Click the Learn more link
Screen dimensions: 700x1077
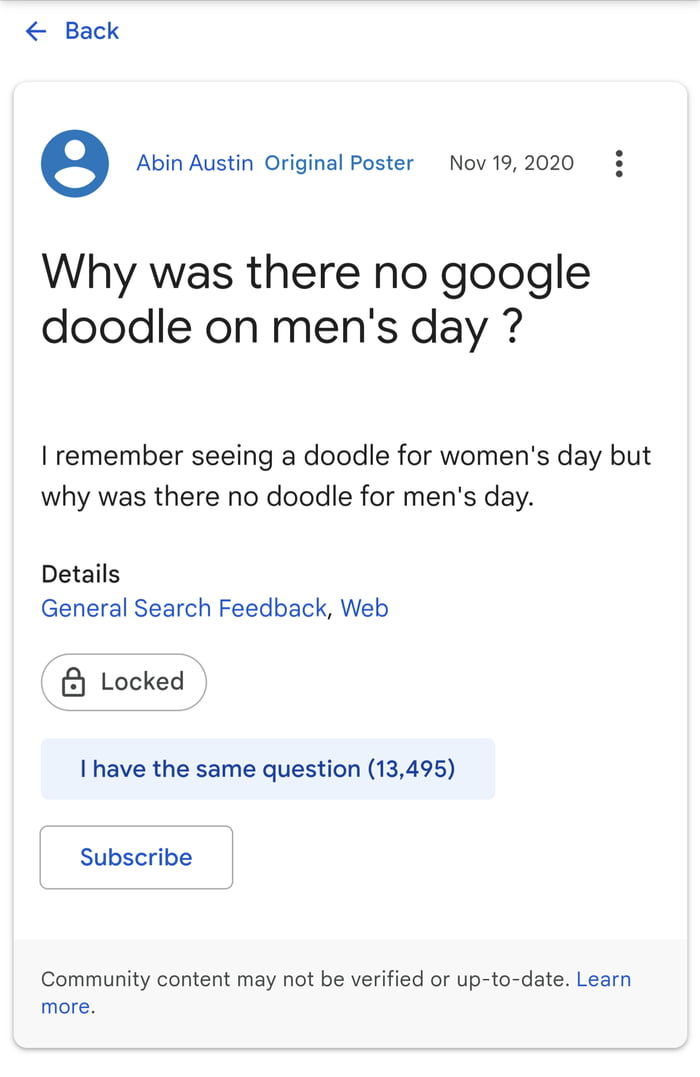coord(604,979)
